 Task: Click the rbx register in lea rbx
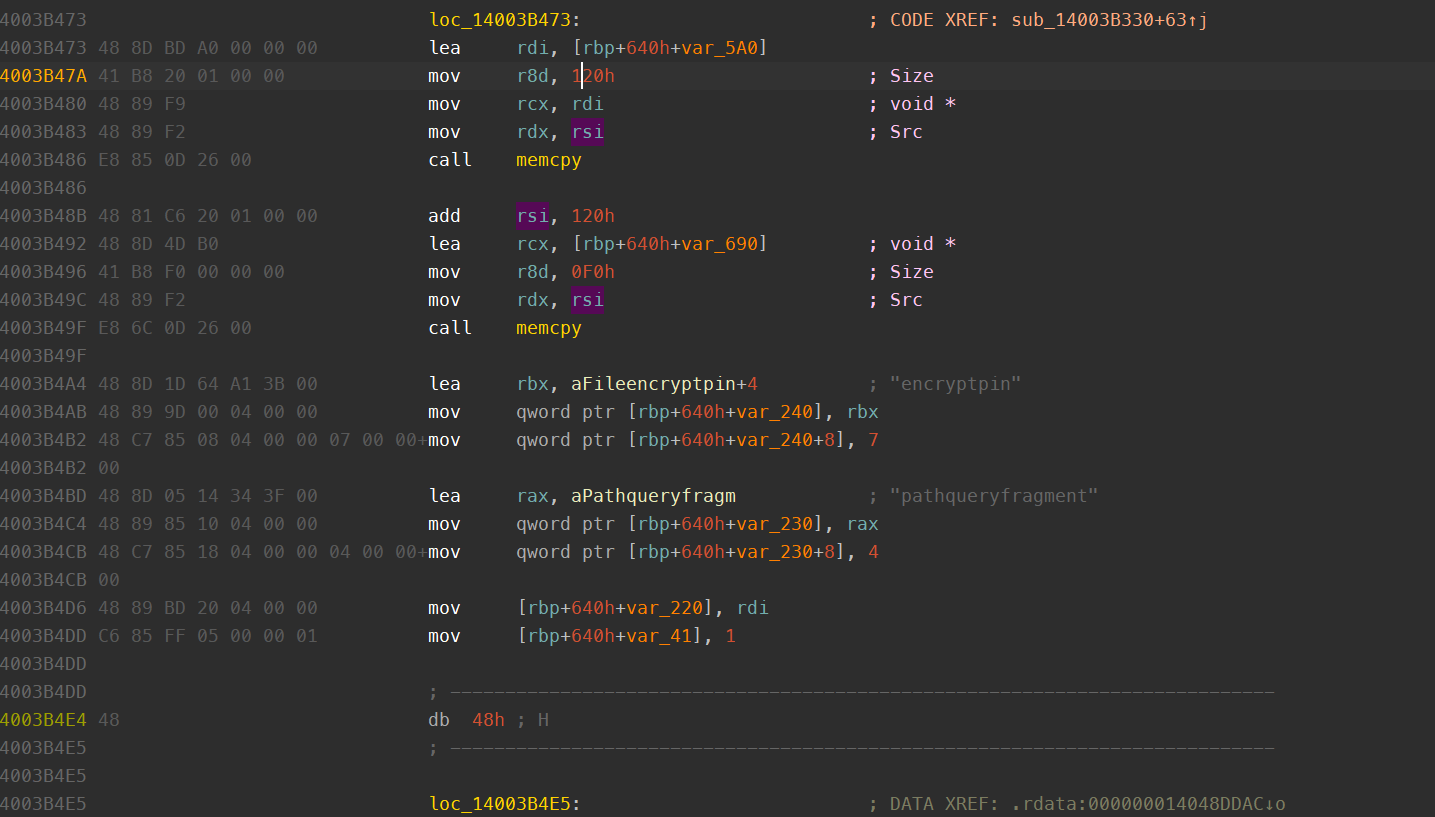tap(532, 384)
